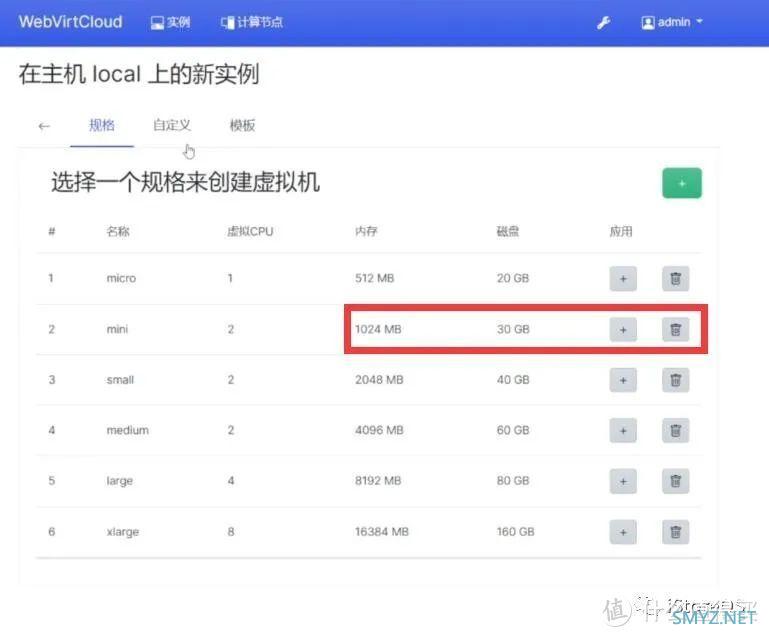The image size is (769, 637).
Task: Apply the micro flavor plus button
Action: click(x=623, y=279)
